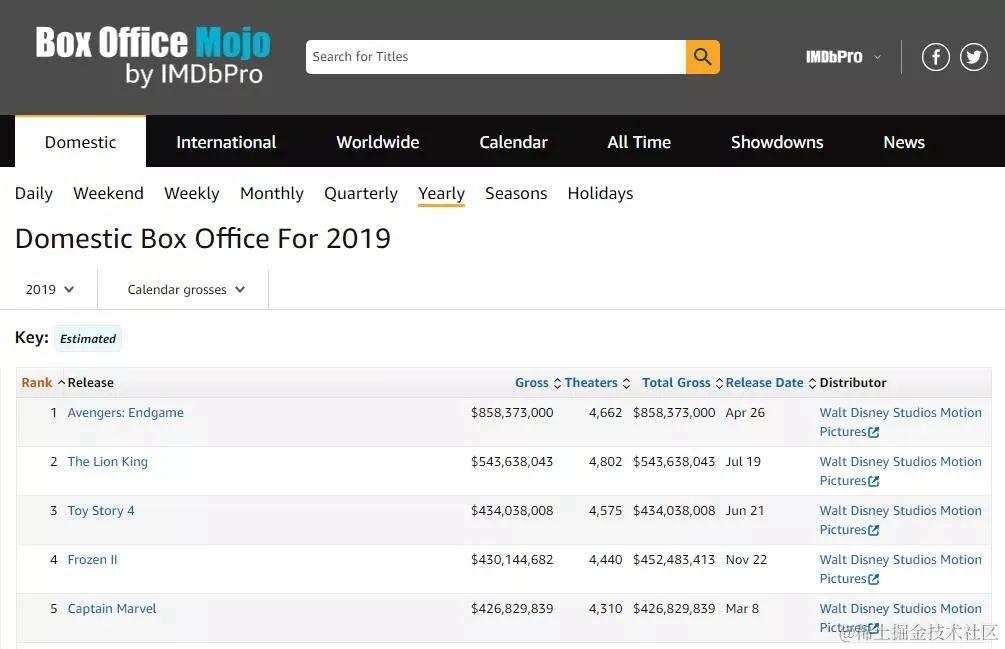The height and width of the screenshot is (649, 1005).
Task: Open external link icon in Toy Story 4 row
Action: pyautogui.click(x=874, y=530)
